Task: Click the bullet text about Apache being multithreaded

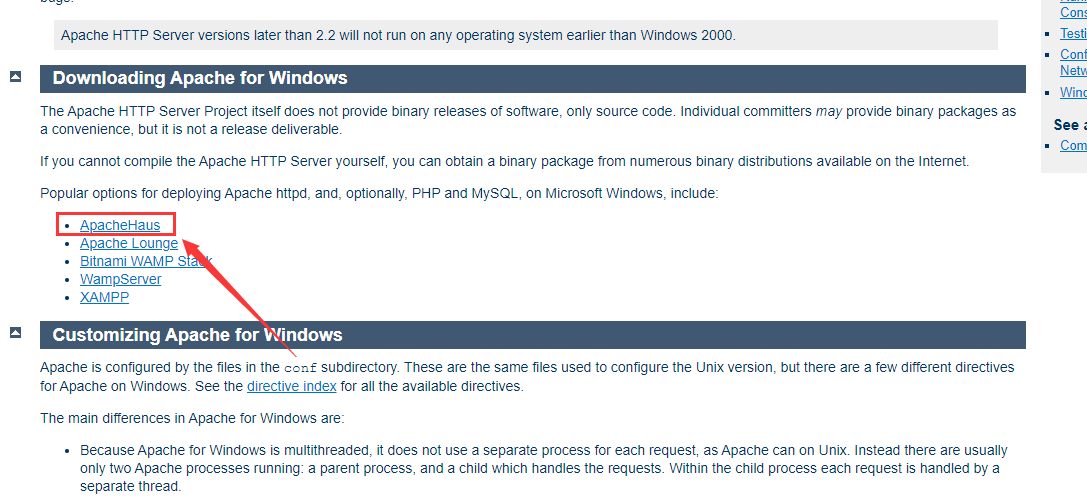Action: coord(544,469)
